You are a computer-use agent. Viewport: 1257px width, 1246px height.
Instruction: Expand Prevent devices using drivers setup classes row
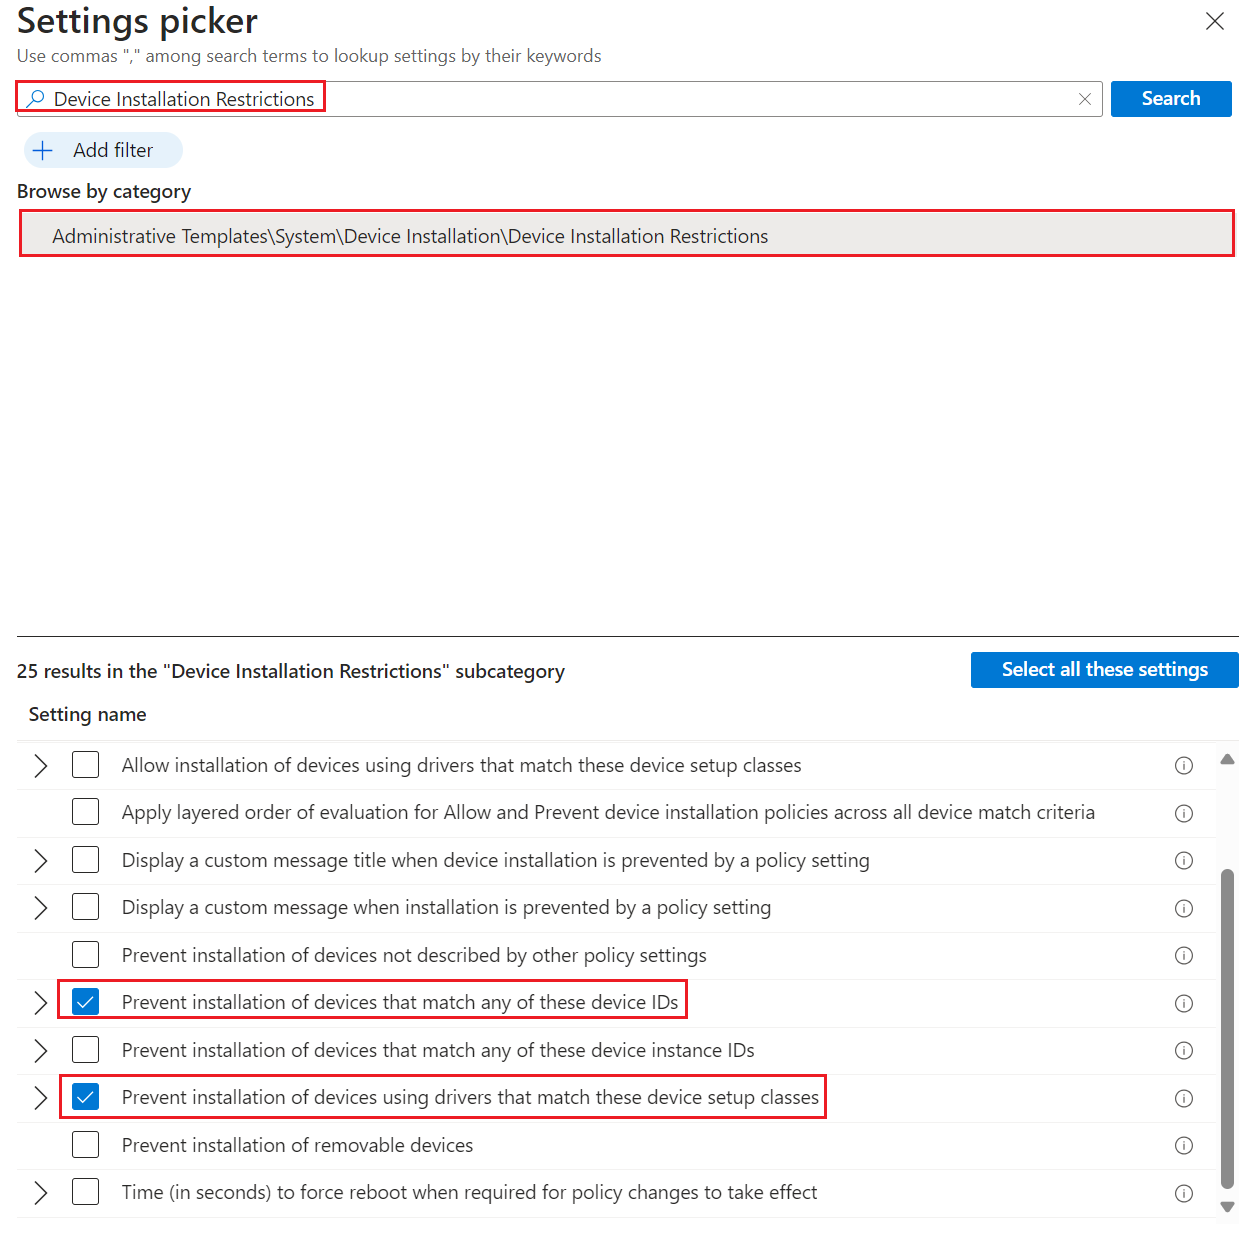(x=40, y=1097)
